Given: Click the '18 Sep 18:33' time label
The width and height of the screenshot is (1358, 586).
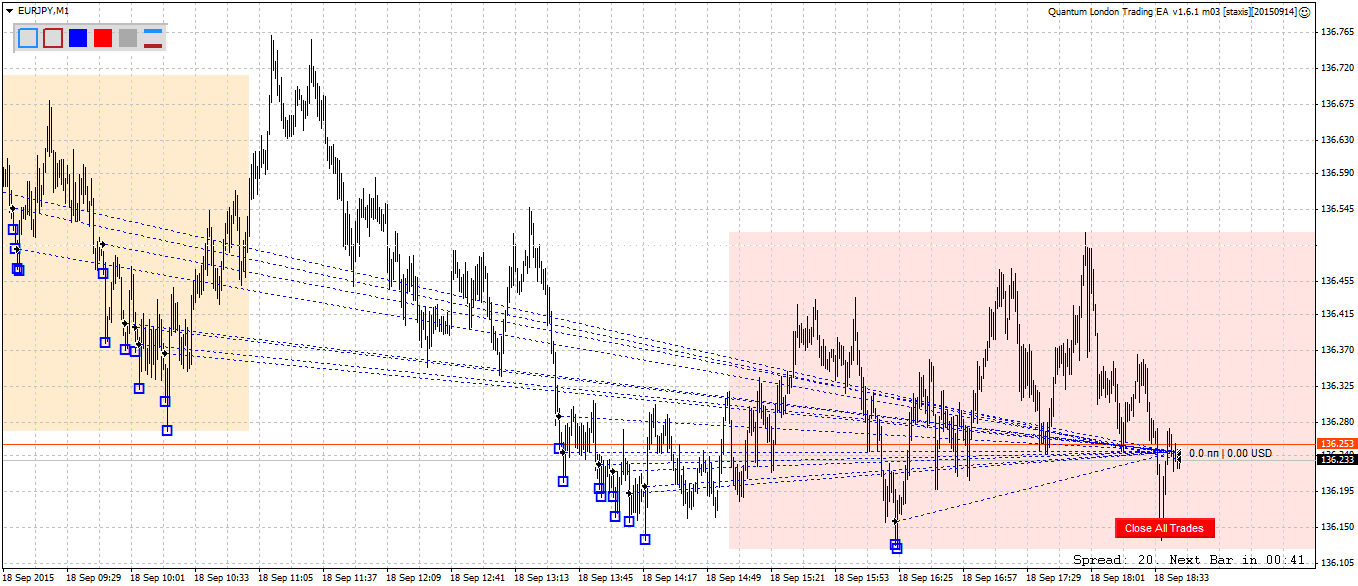Looking at the screenshot, I should click(x=1182, y=578).
